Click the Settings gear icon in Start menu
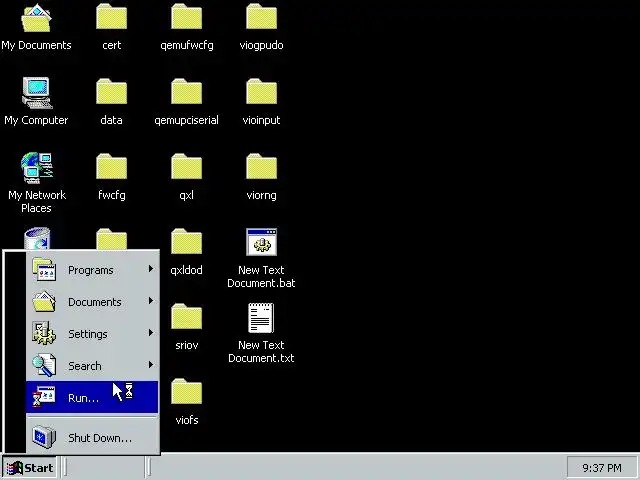The height and width of the screenshot is (480, 640). (x=44, y=333)
